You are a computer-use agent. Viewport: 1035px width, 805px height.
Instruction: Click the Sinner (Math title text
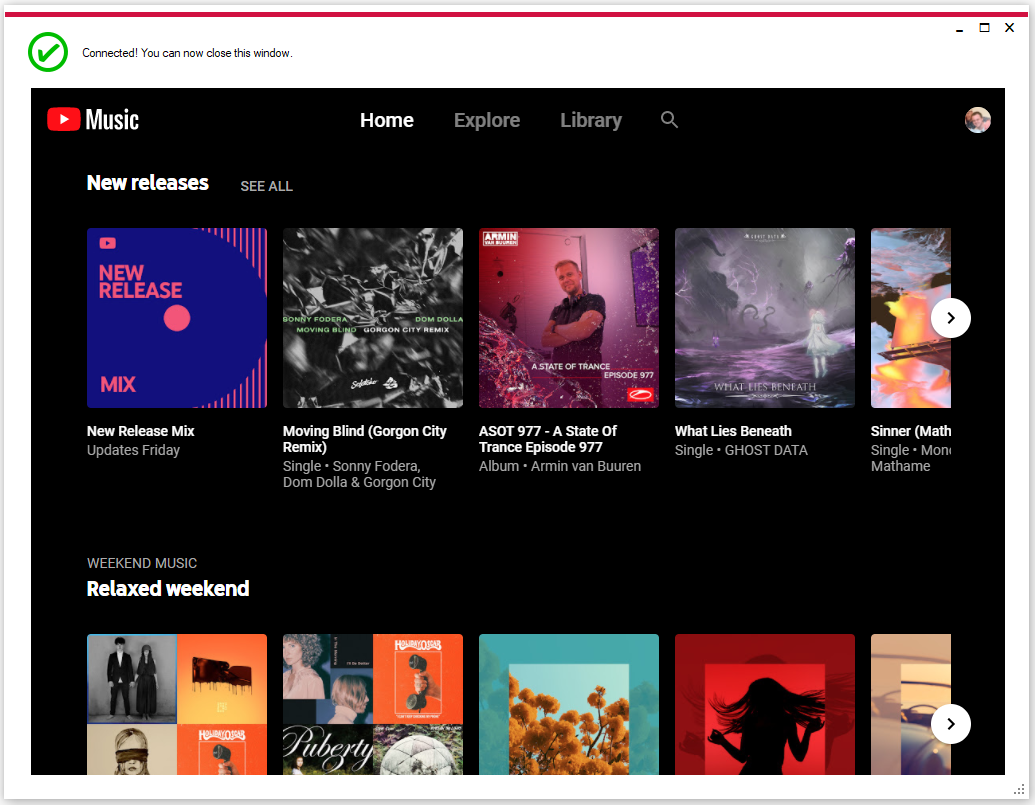pos(911,431)
